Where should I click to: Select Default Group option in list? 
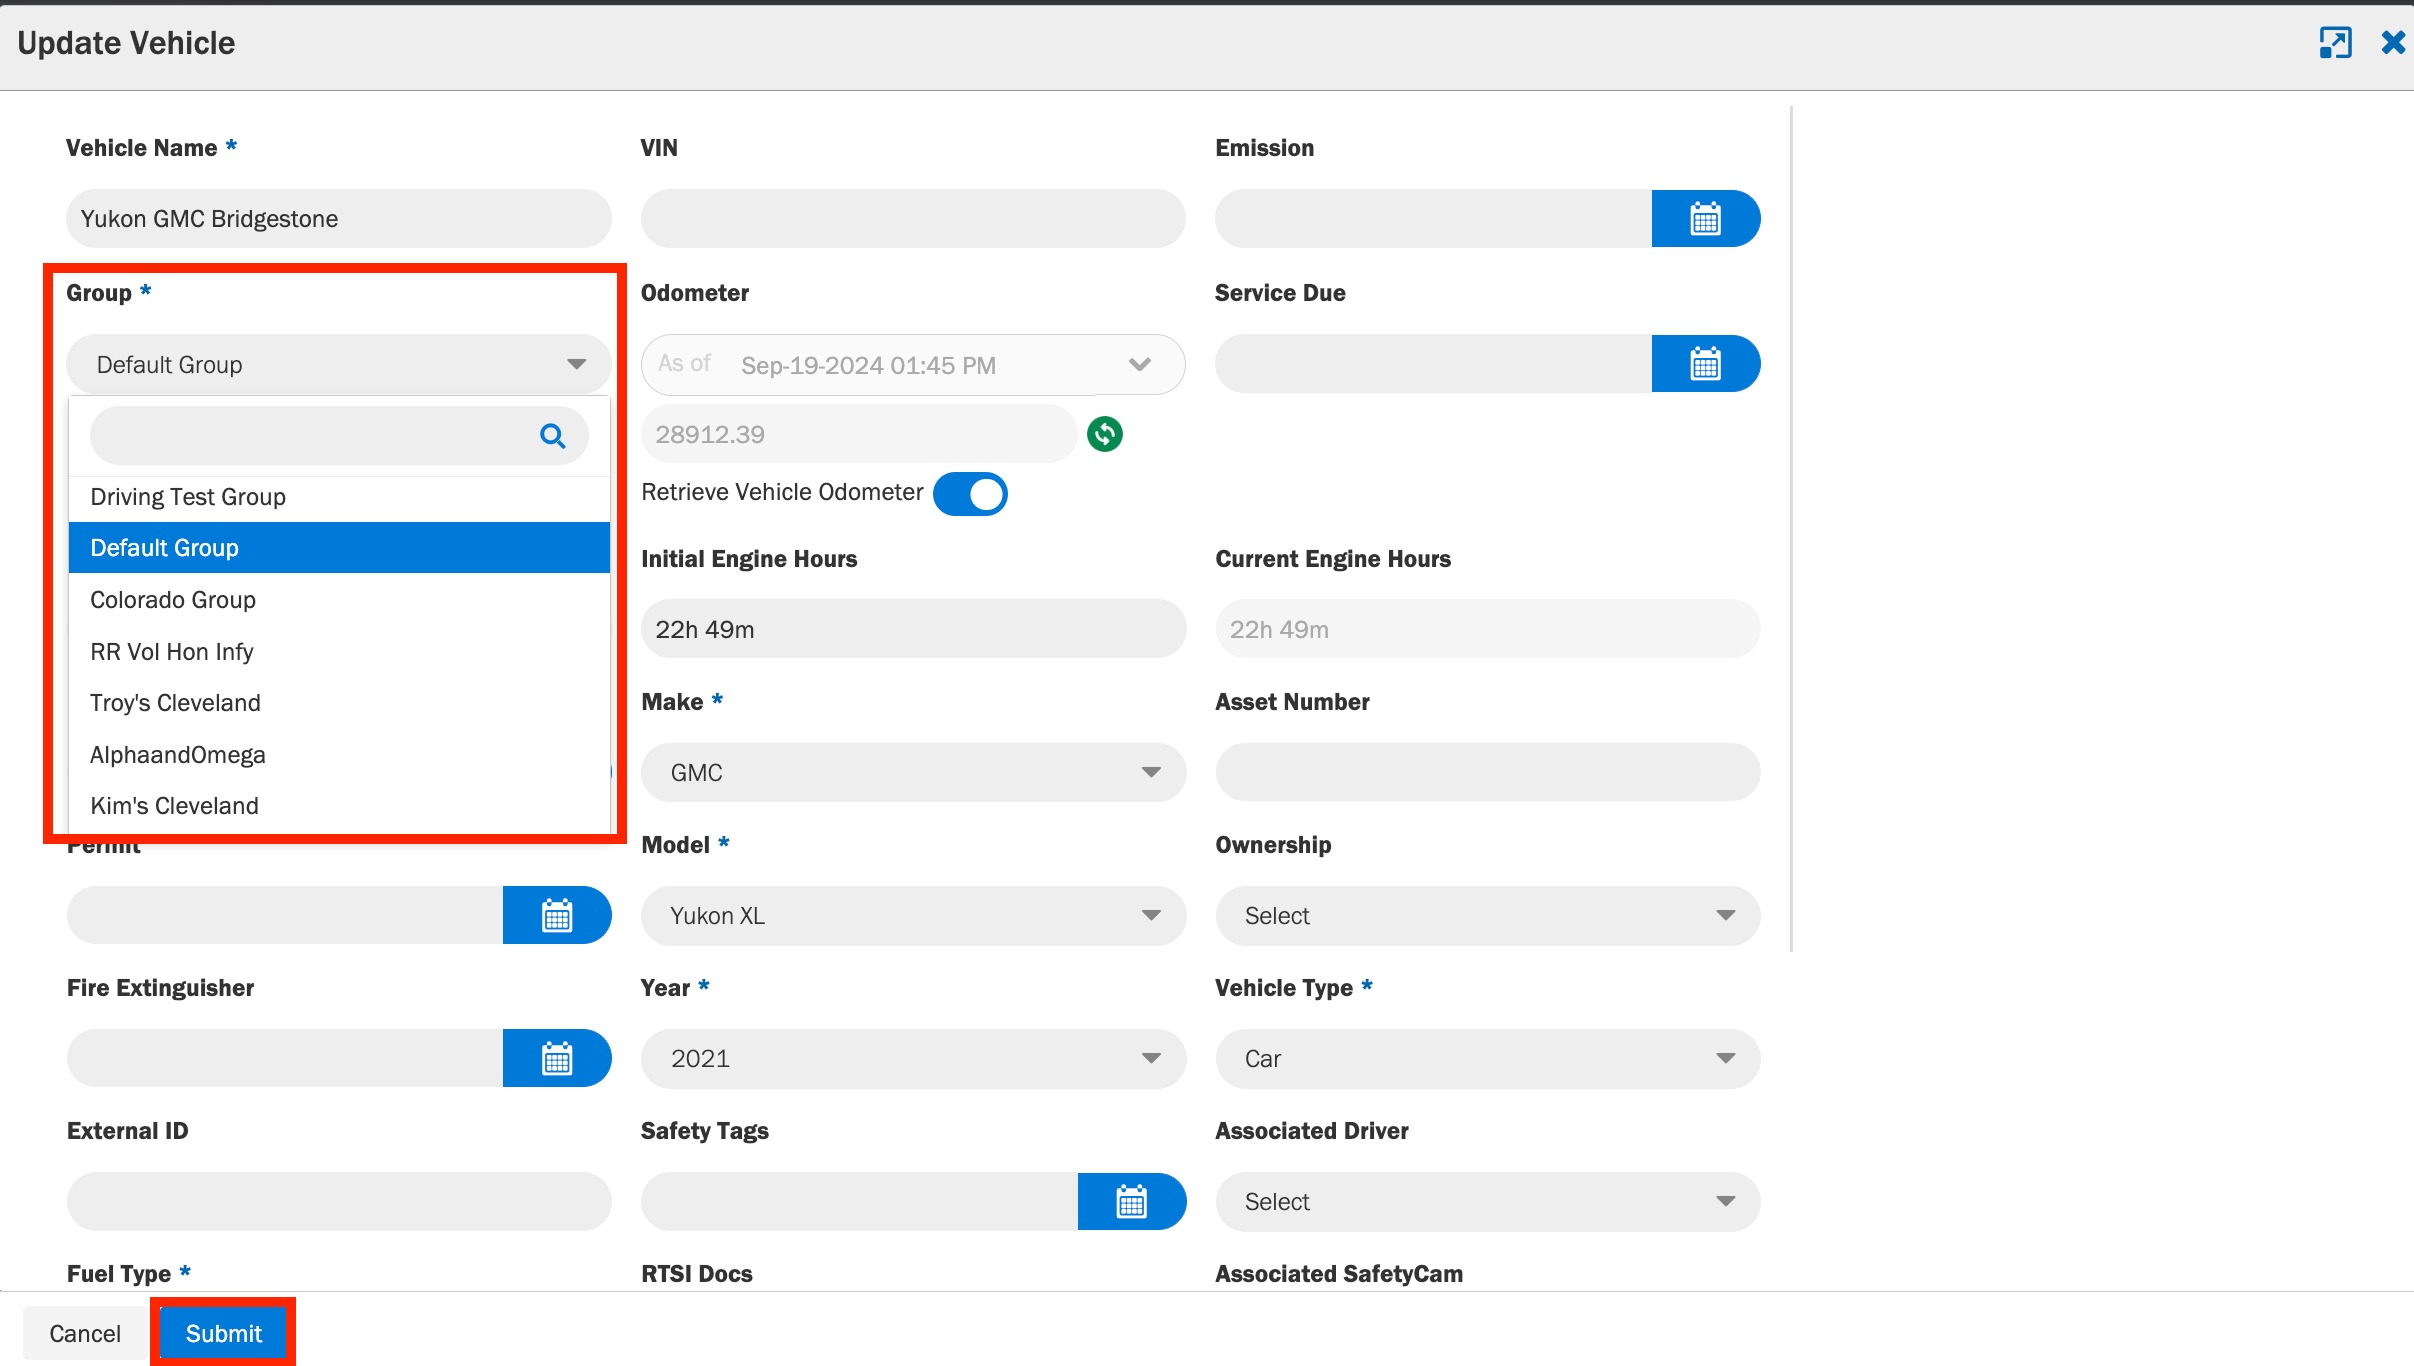coord(339,548)
